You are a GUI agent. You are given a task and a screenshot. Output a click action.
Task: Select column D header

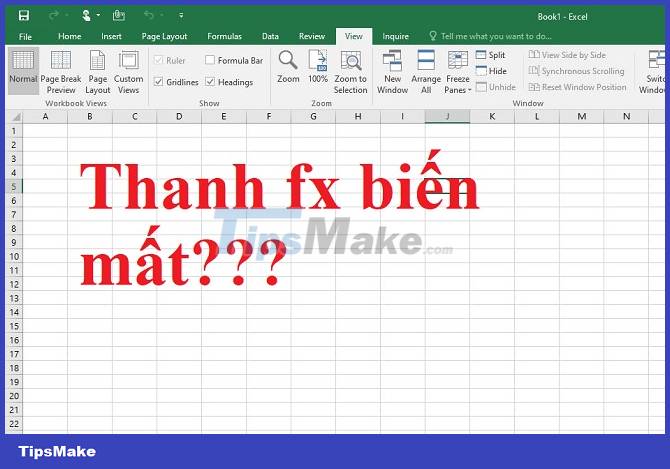click(x=179, y=117)
